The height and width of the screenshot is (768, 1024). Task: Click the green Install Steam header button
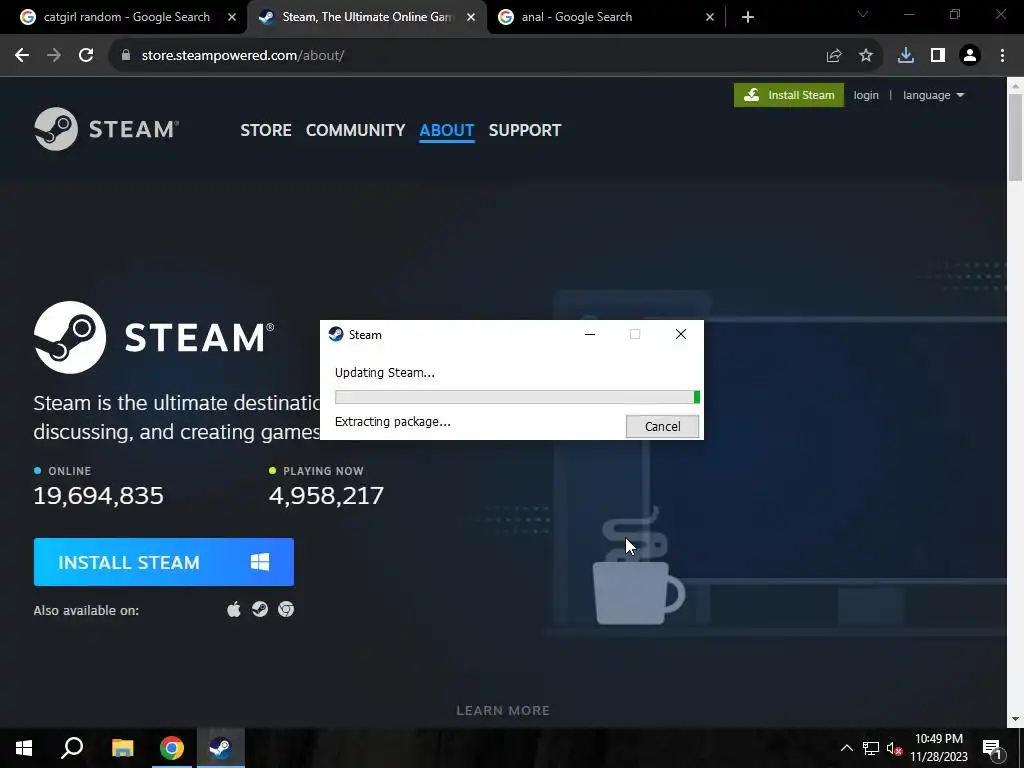[789, 95]
